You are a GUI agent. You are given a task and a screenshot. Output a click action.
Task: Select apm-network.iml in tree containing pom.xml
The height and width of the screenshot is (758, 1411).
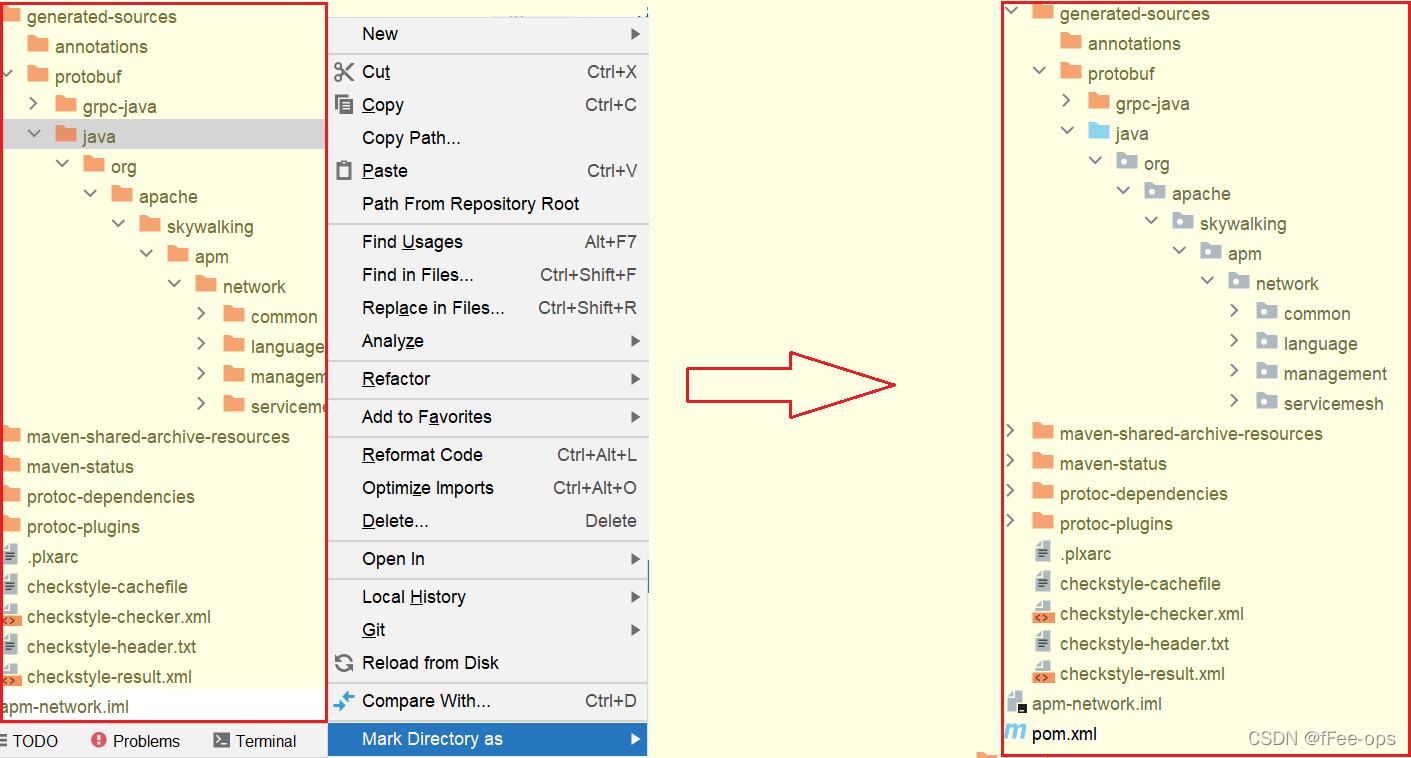pos(1097,704)
